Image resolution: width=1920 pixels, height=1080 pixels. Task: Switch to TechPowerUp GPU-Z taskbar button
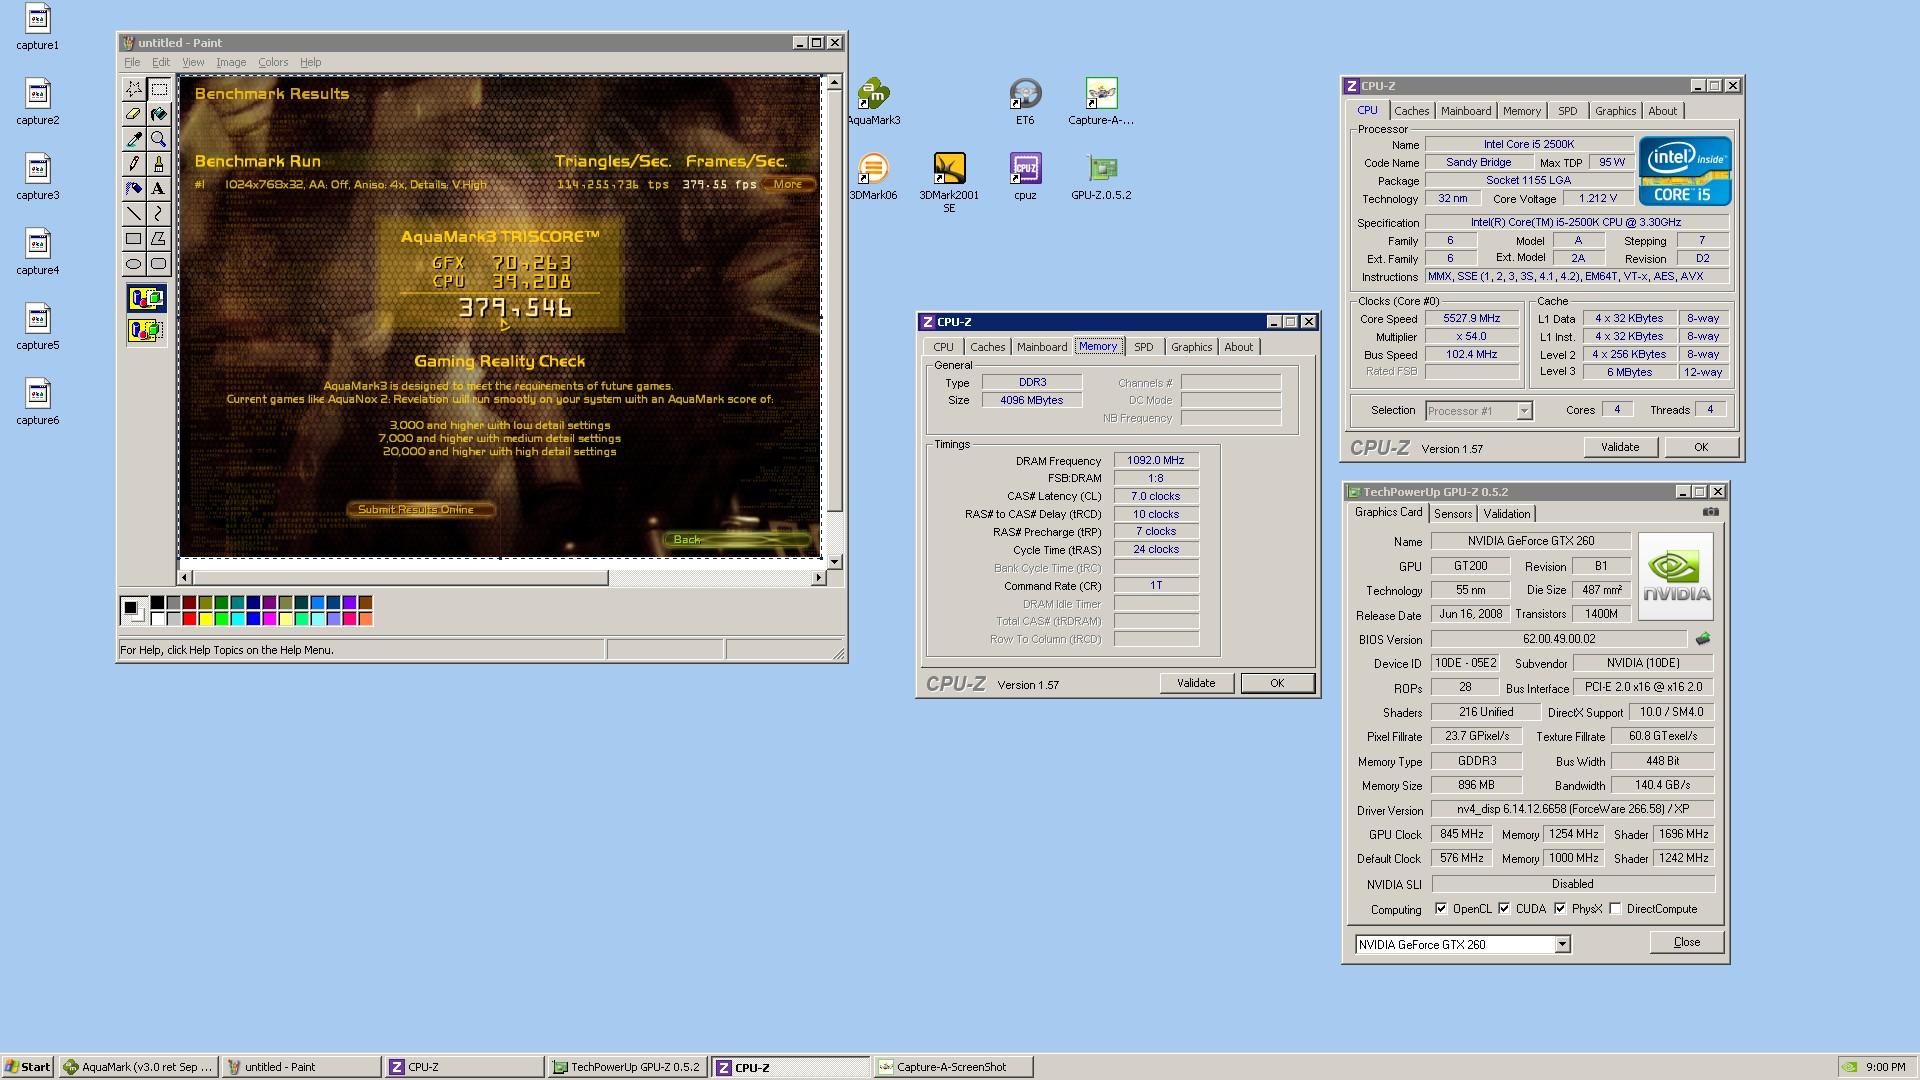(628, 1067)
